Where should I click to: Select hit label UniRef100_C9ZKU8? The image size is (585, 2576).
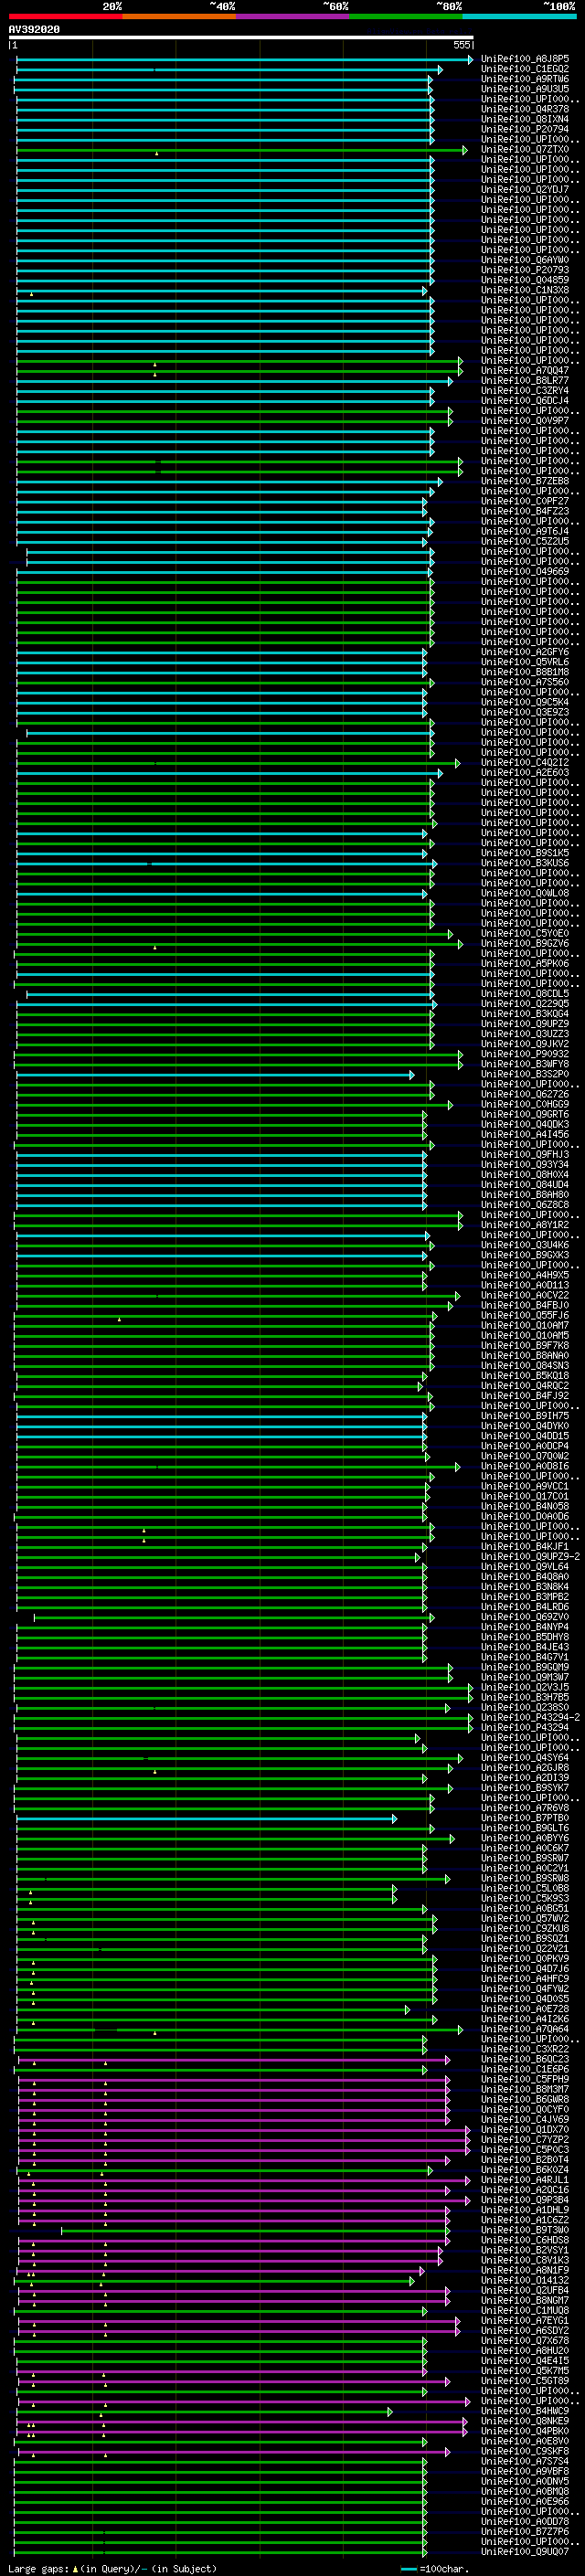coord(525,1928)
